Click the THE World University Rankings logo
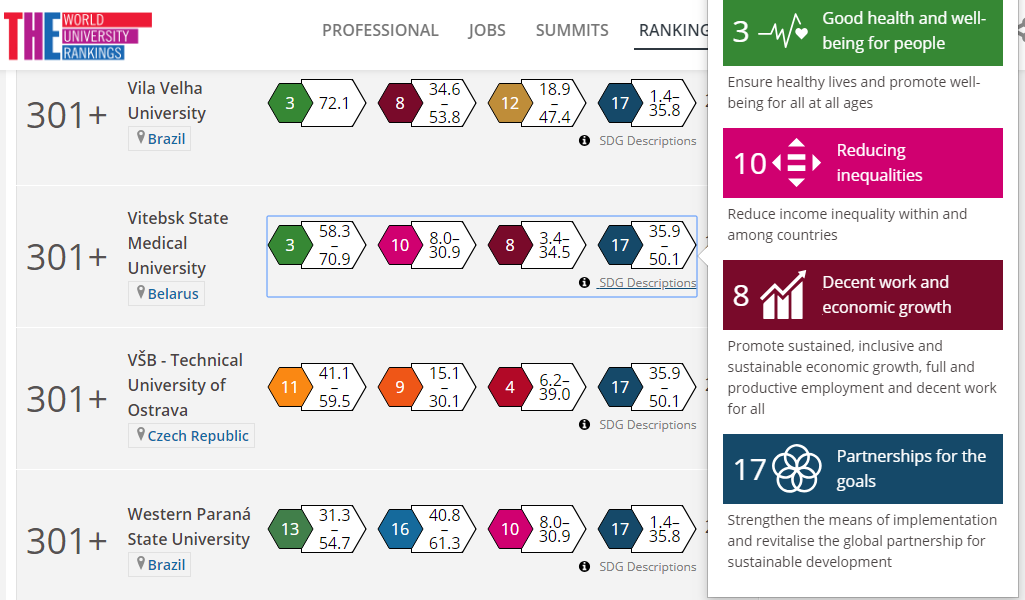The width and height of the screenshot is (1025, 600). 78,36
